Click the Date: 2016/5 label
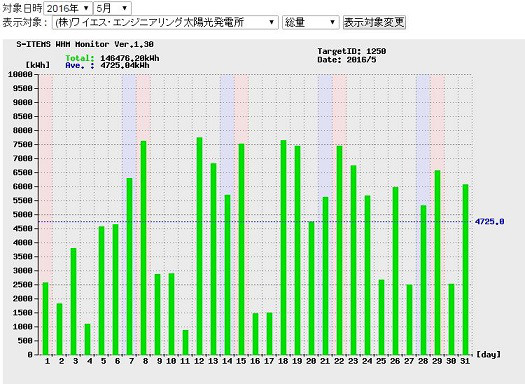 pyautogui.click(x=347, y=60)
